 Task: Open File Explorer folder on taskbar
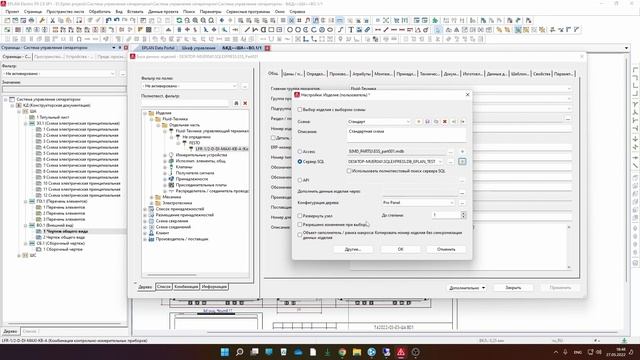pyautogui.click(x=357, y=352)
